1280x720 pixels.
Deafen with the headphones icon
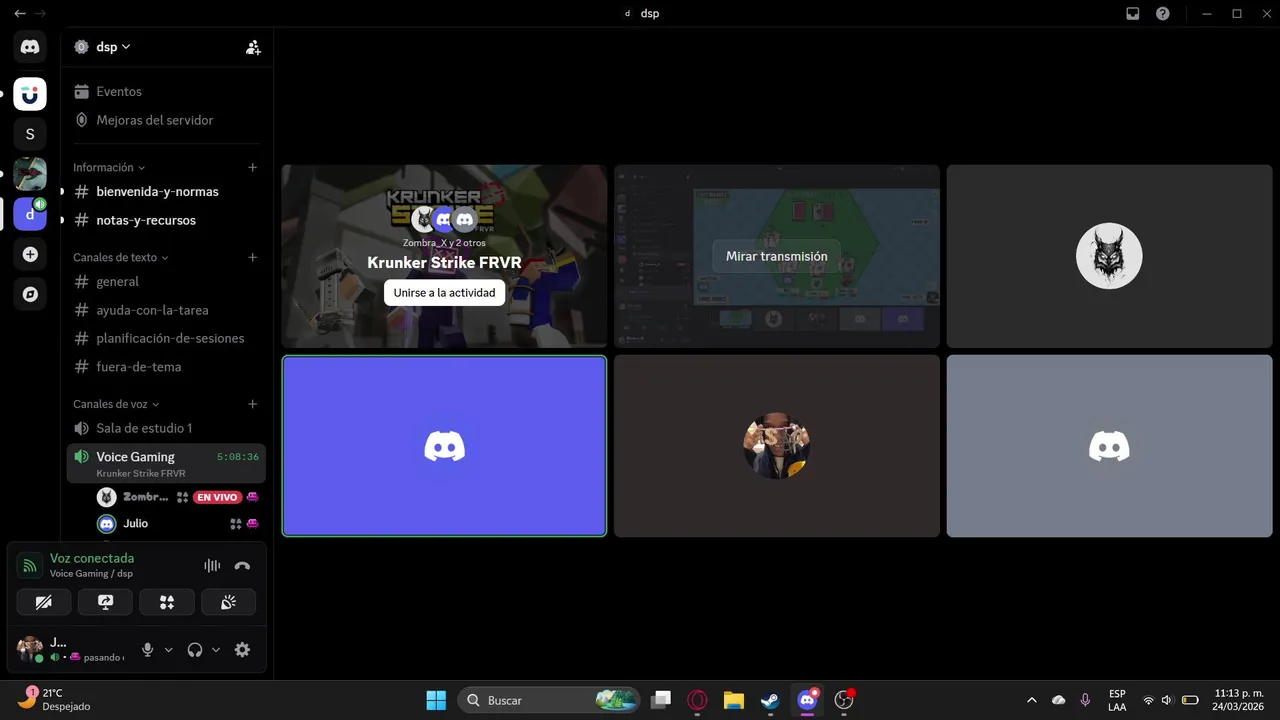pyautogui.click(x=195, y=650)
